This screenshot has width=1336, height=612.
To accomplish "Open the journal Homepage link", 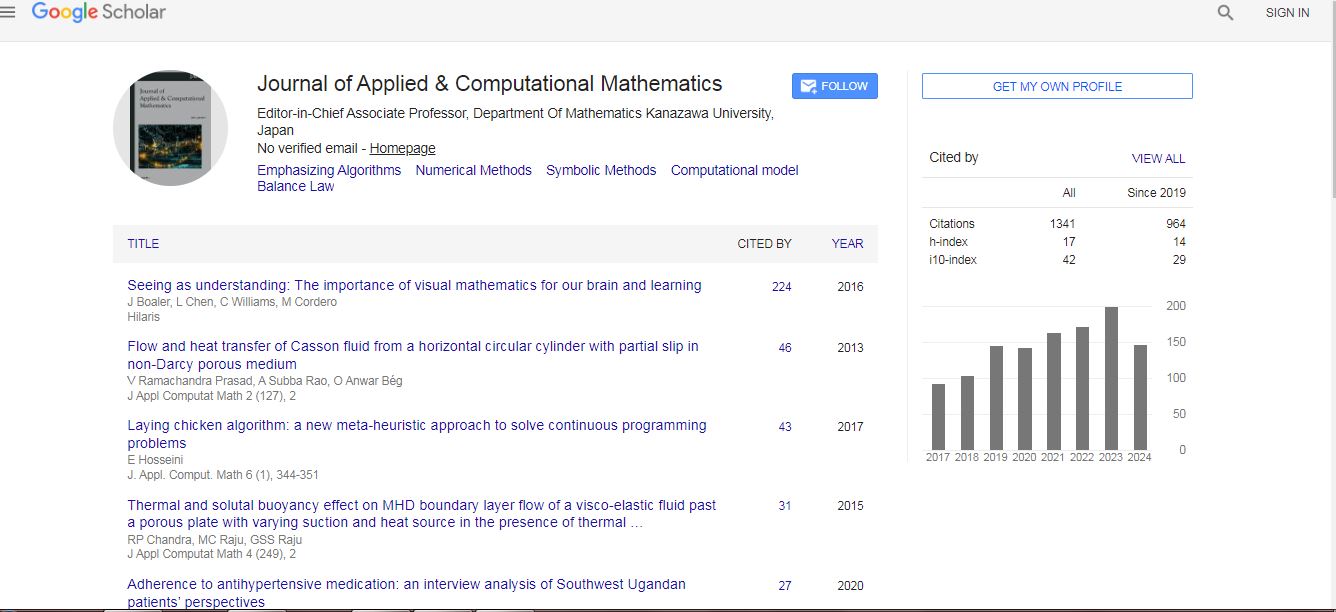I will [402, 148].
